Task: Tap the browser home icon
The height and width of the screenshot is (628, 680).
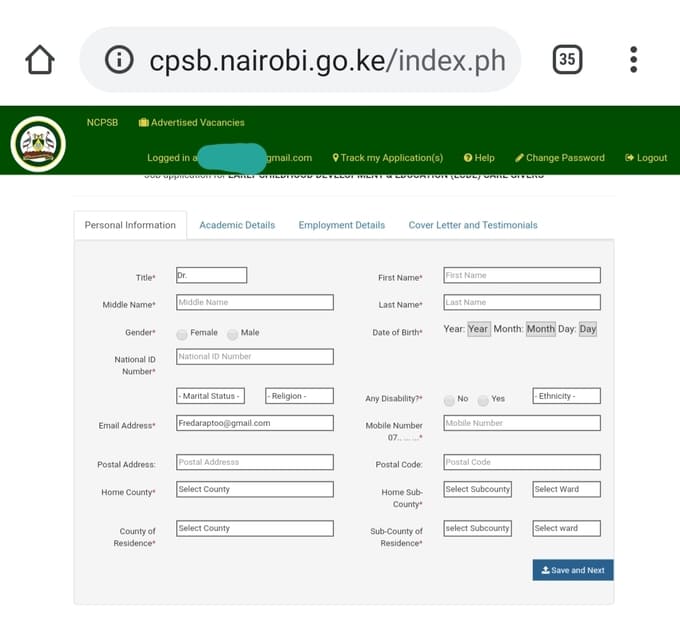Action: click(40, 60)
